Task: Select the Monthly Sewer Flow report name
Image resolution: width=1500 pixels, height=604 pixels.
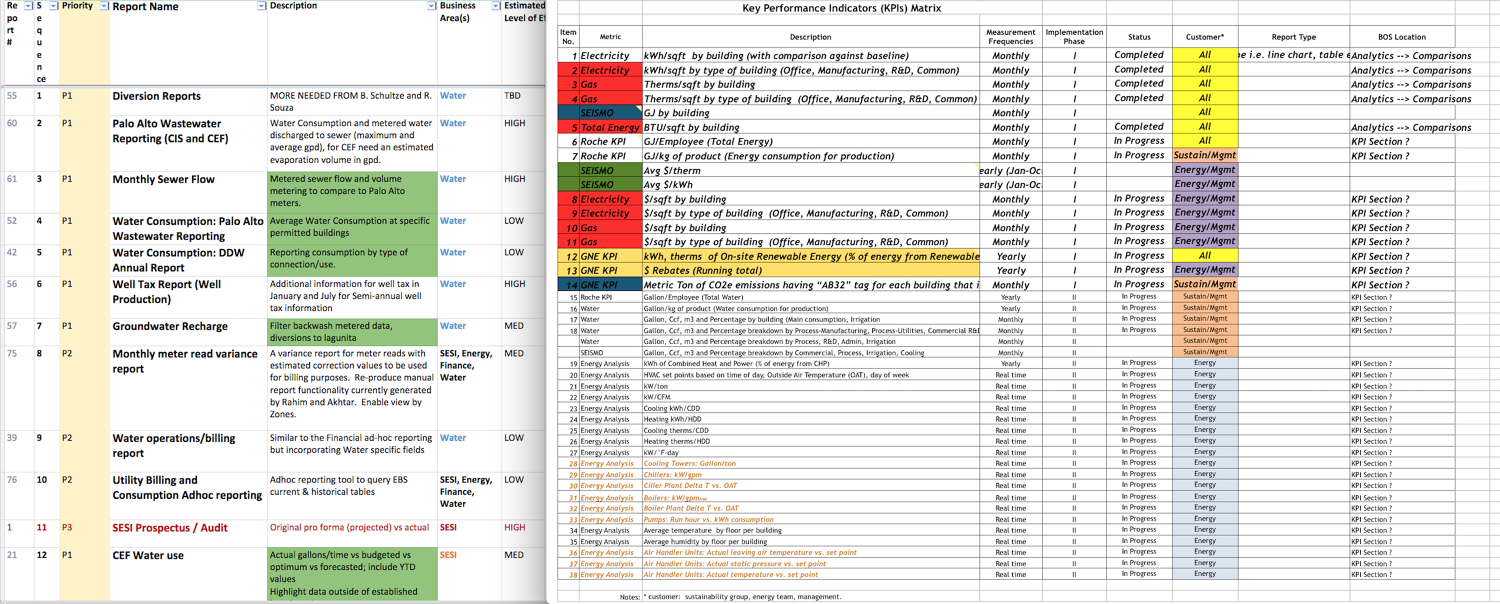Action: [x=163, y=180]
